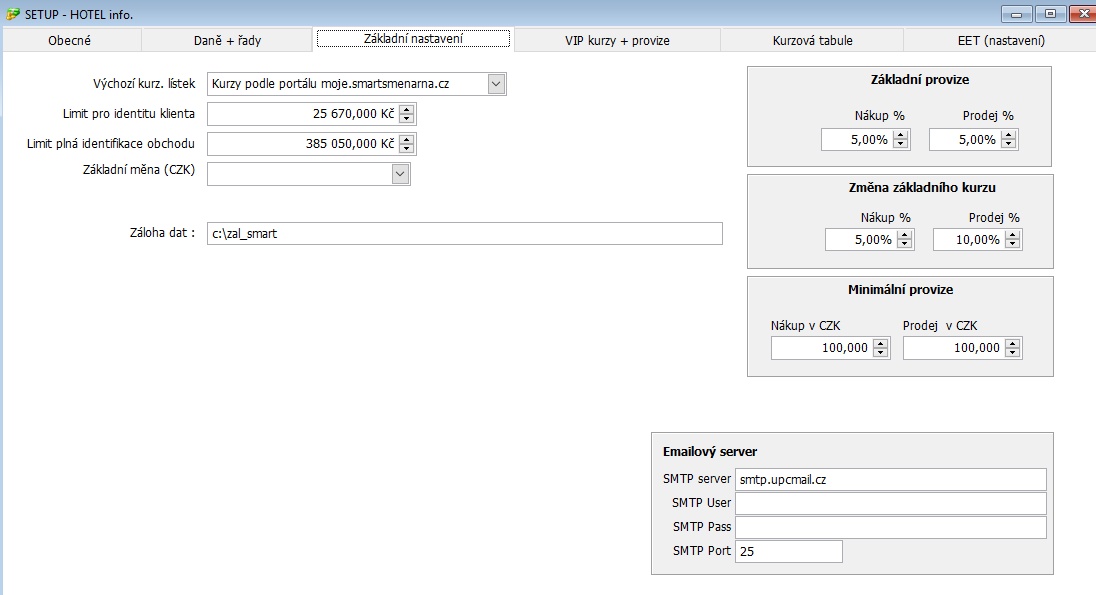This screenshot has height=595, width=1096.
Task: Increase Základní provize Prodej % value
Action: coord(1009,135)
